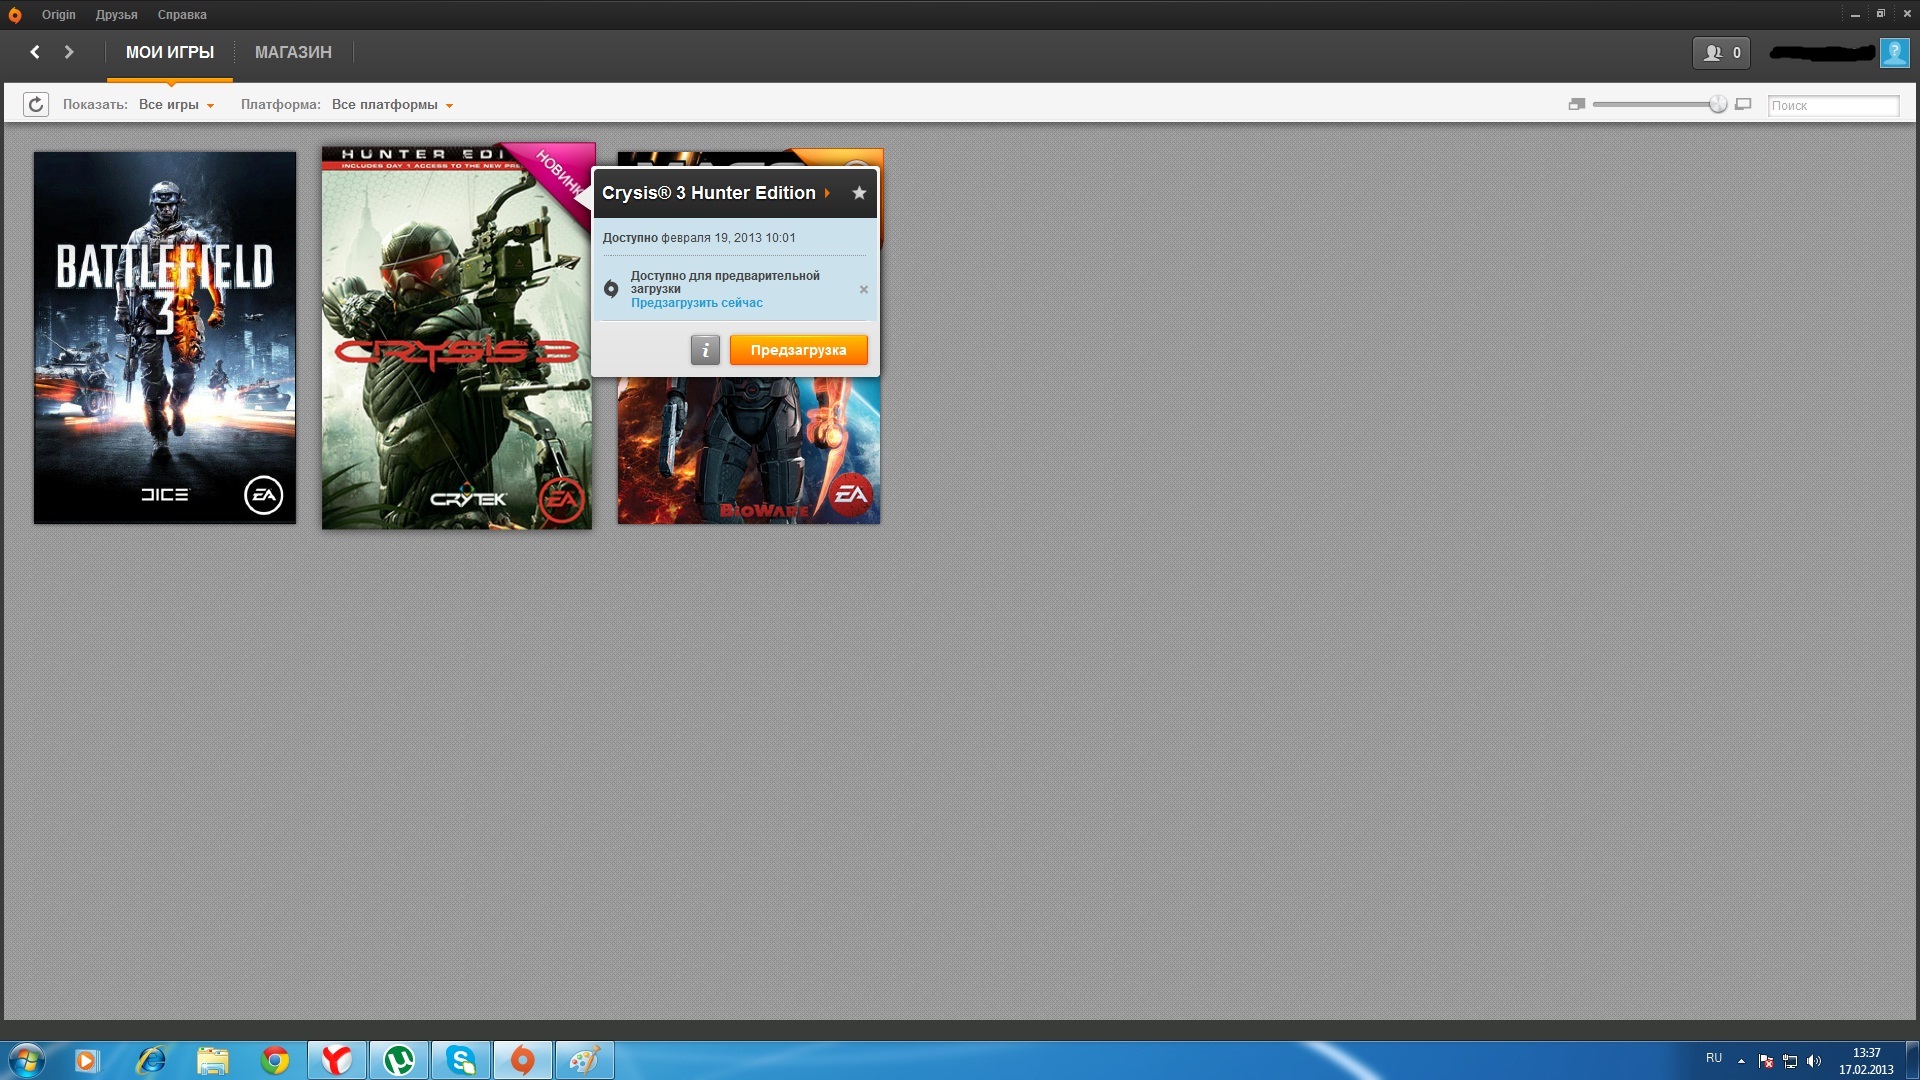
Task: Refresh the game library
Action: click(36, 105)
